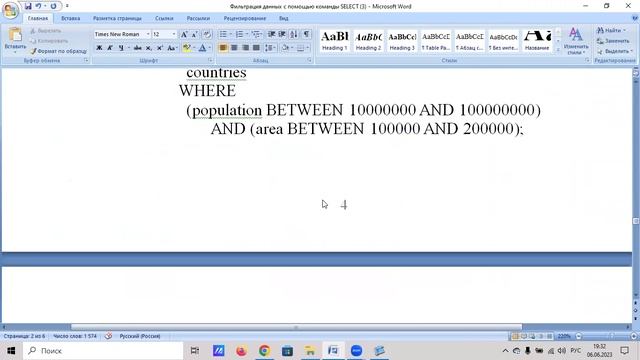Screen dimensions: 640x360
Task: Click the Заменить replace button
Action: click(613, 41)
